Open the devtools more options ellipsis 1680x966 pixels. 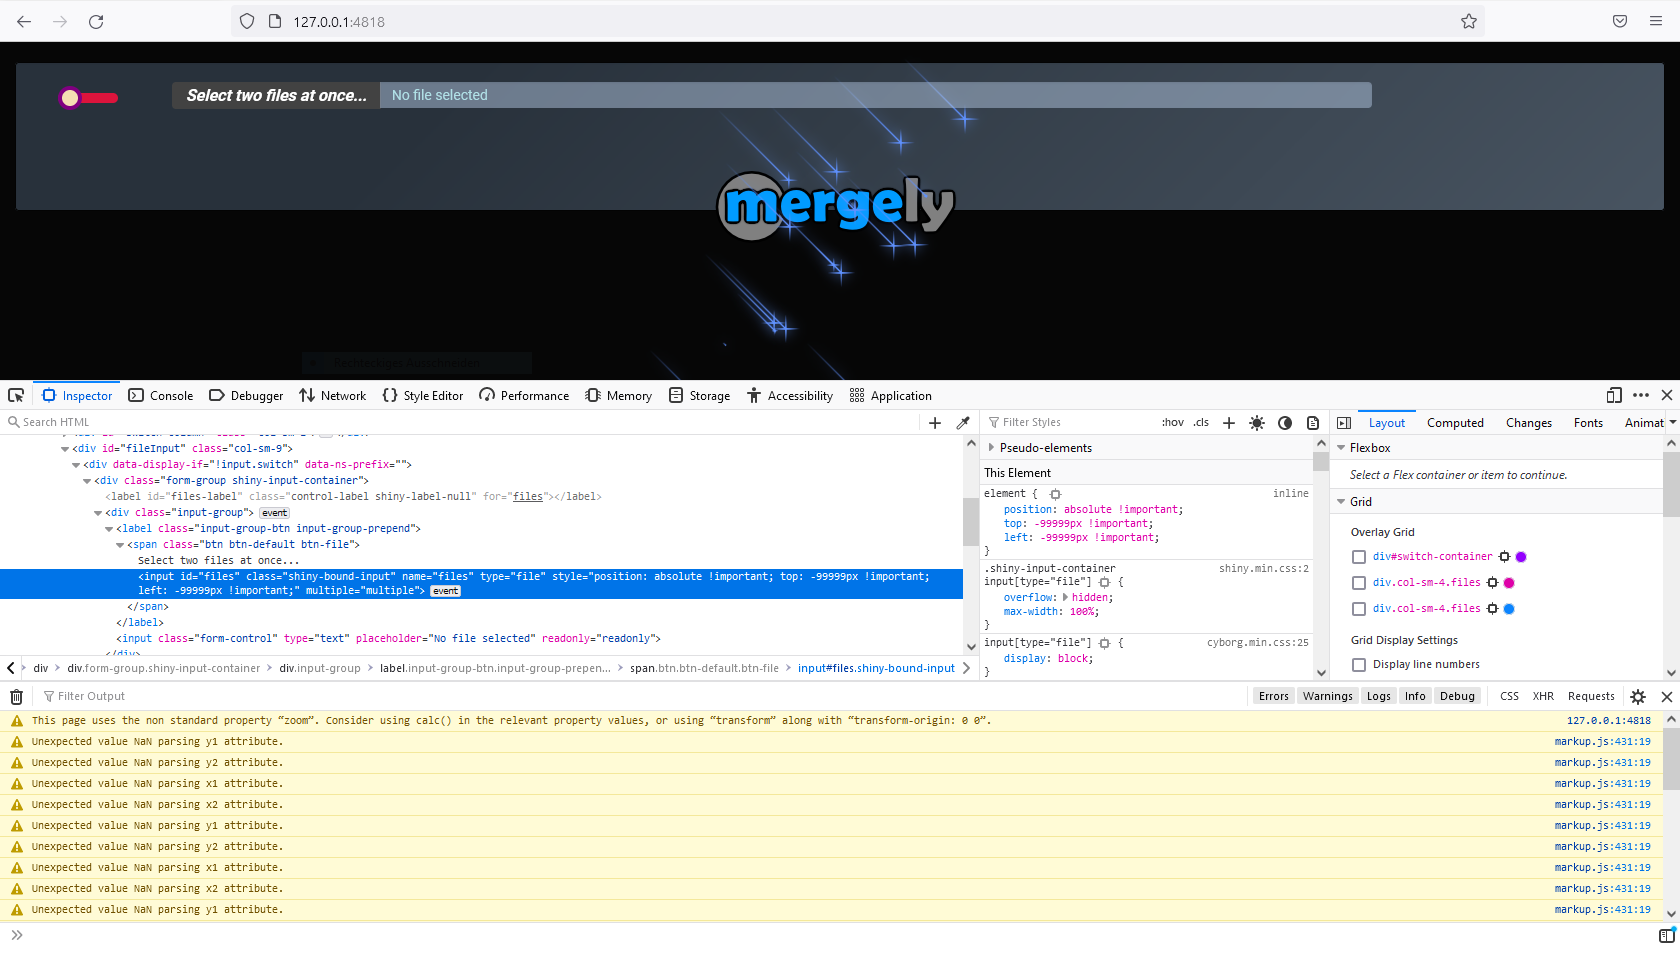[x=1641, y=395]
